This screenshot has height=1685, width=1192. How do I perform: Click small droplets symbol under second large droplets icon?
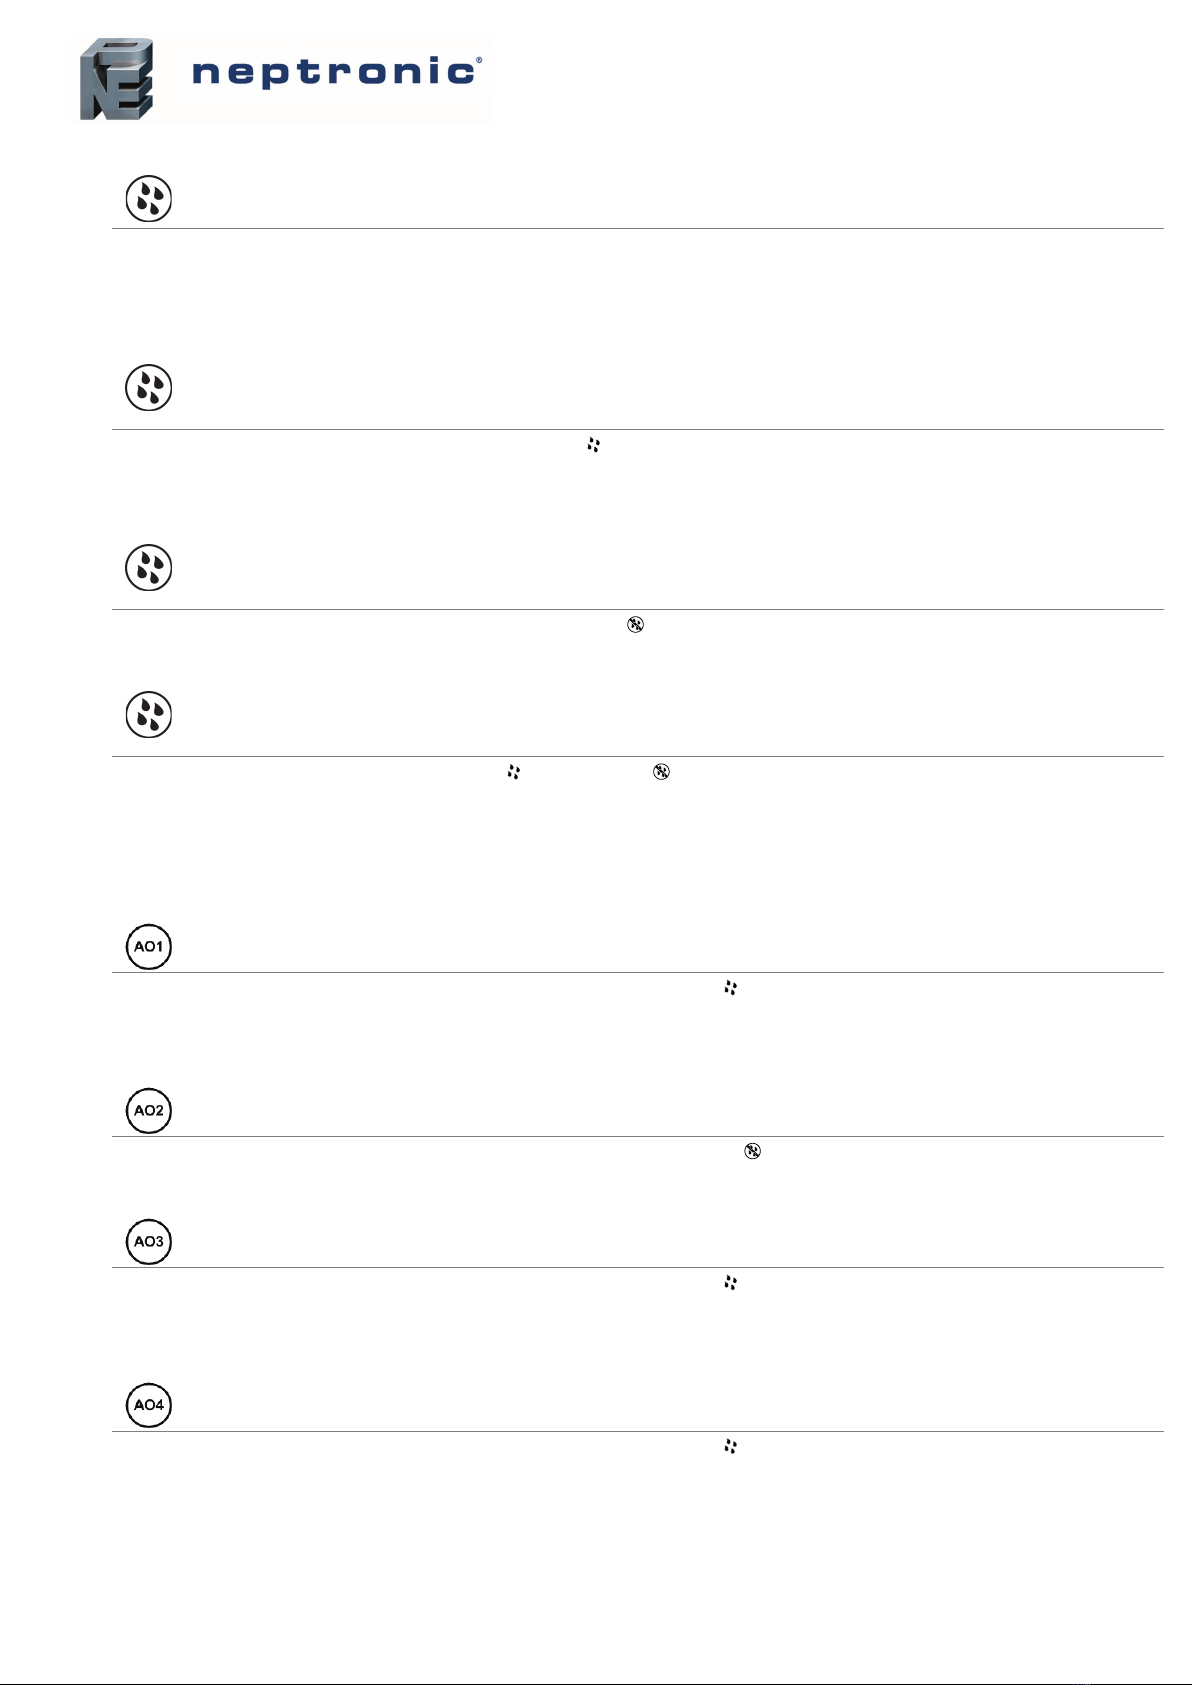click(593, 445)
